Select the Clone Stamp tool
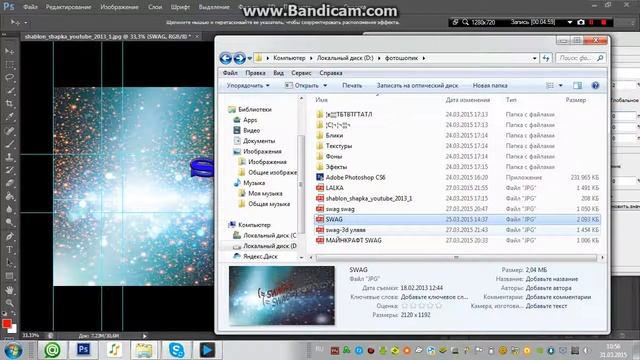The width and height of the screenshot is (640, 360). (9, 157)
